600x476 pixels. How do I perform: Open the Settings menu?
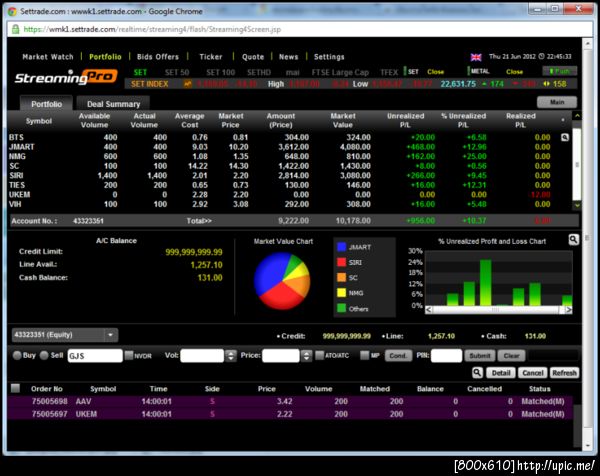329,57
